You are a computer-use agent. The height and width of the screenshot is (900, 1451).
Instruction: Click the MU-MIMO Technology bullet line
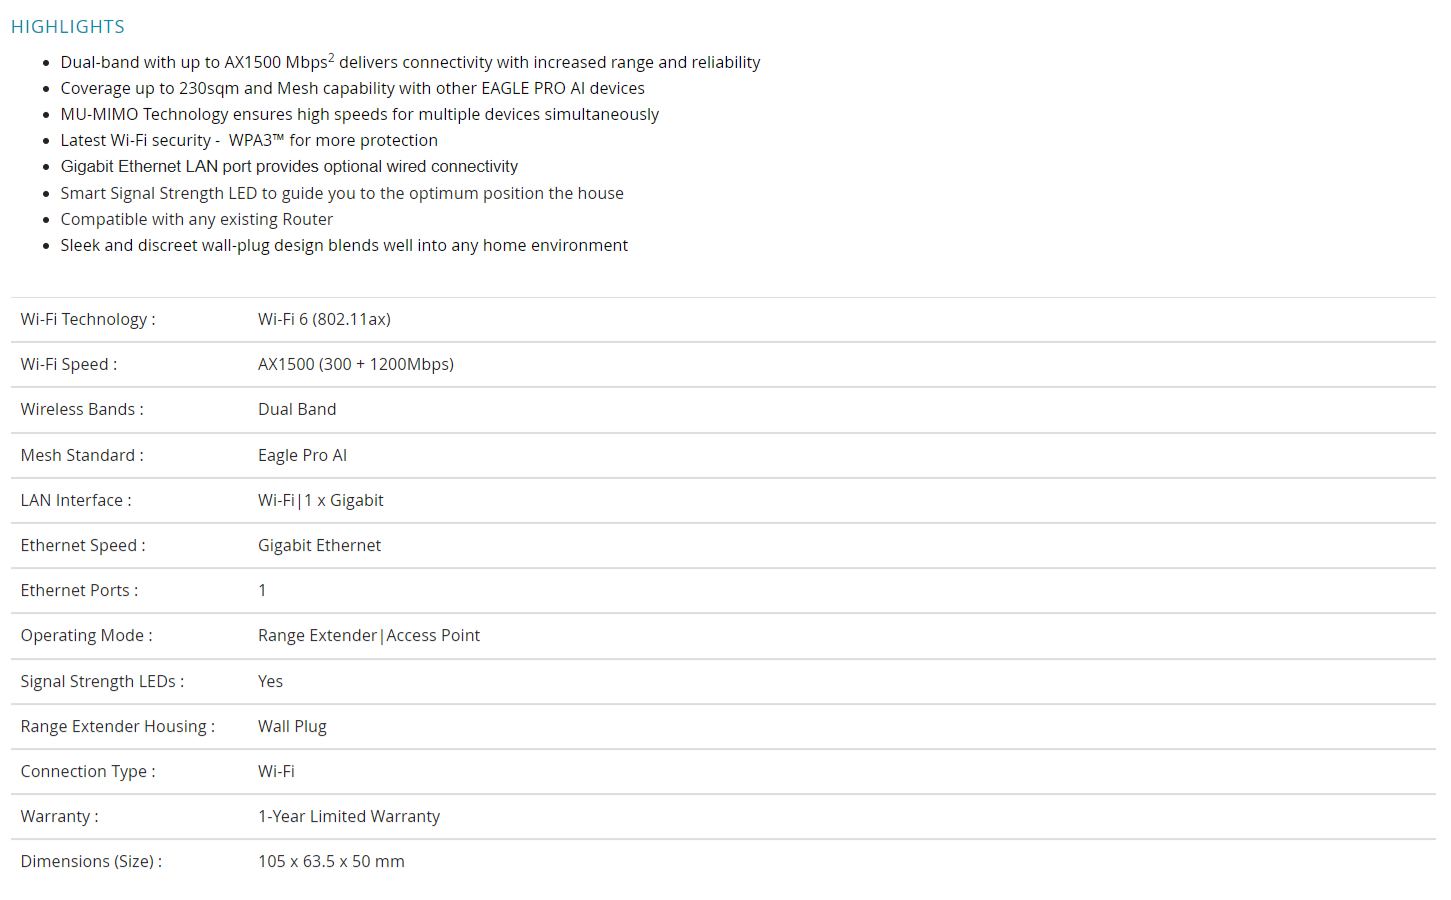[359, 114]
